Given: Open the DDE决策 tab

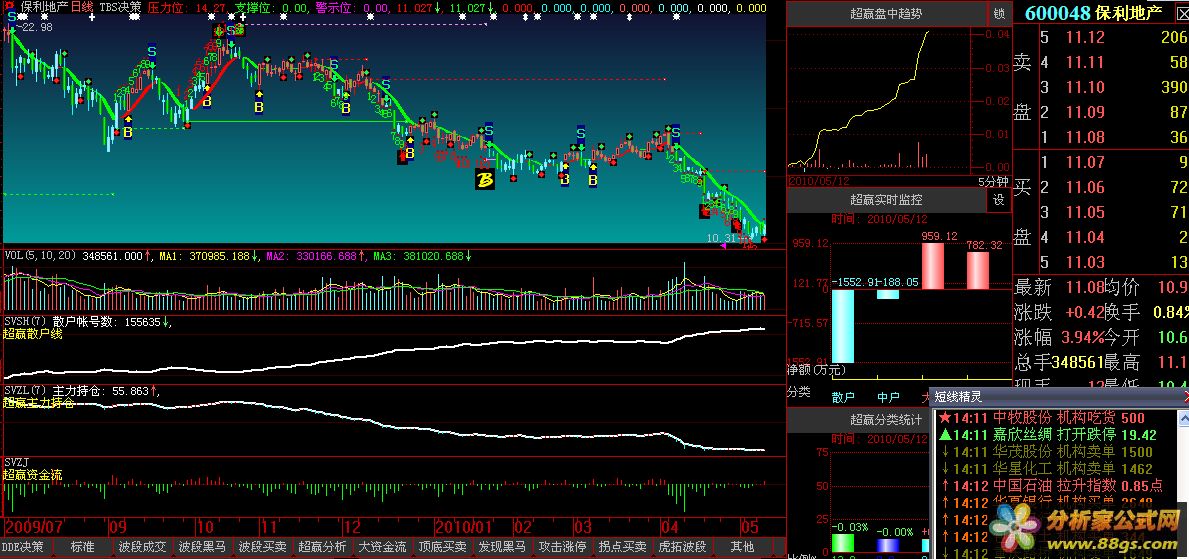Looking at the screenshot, I should (x=23, y=547).
